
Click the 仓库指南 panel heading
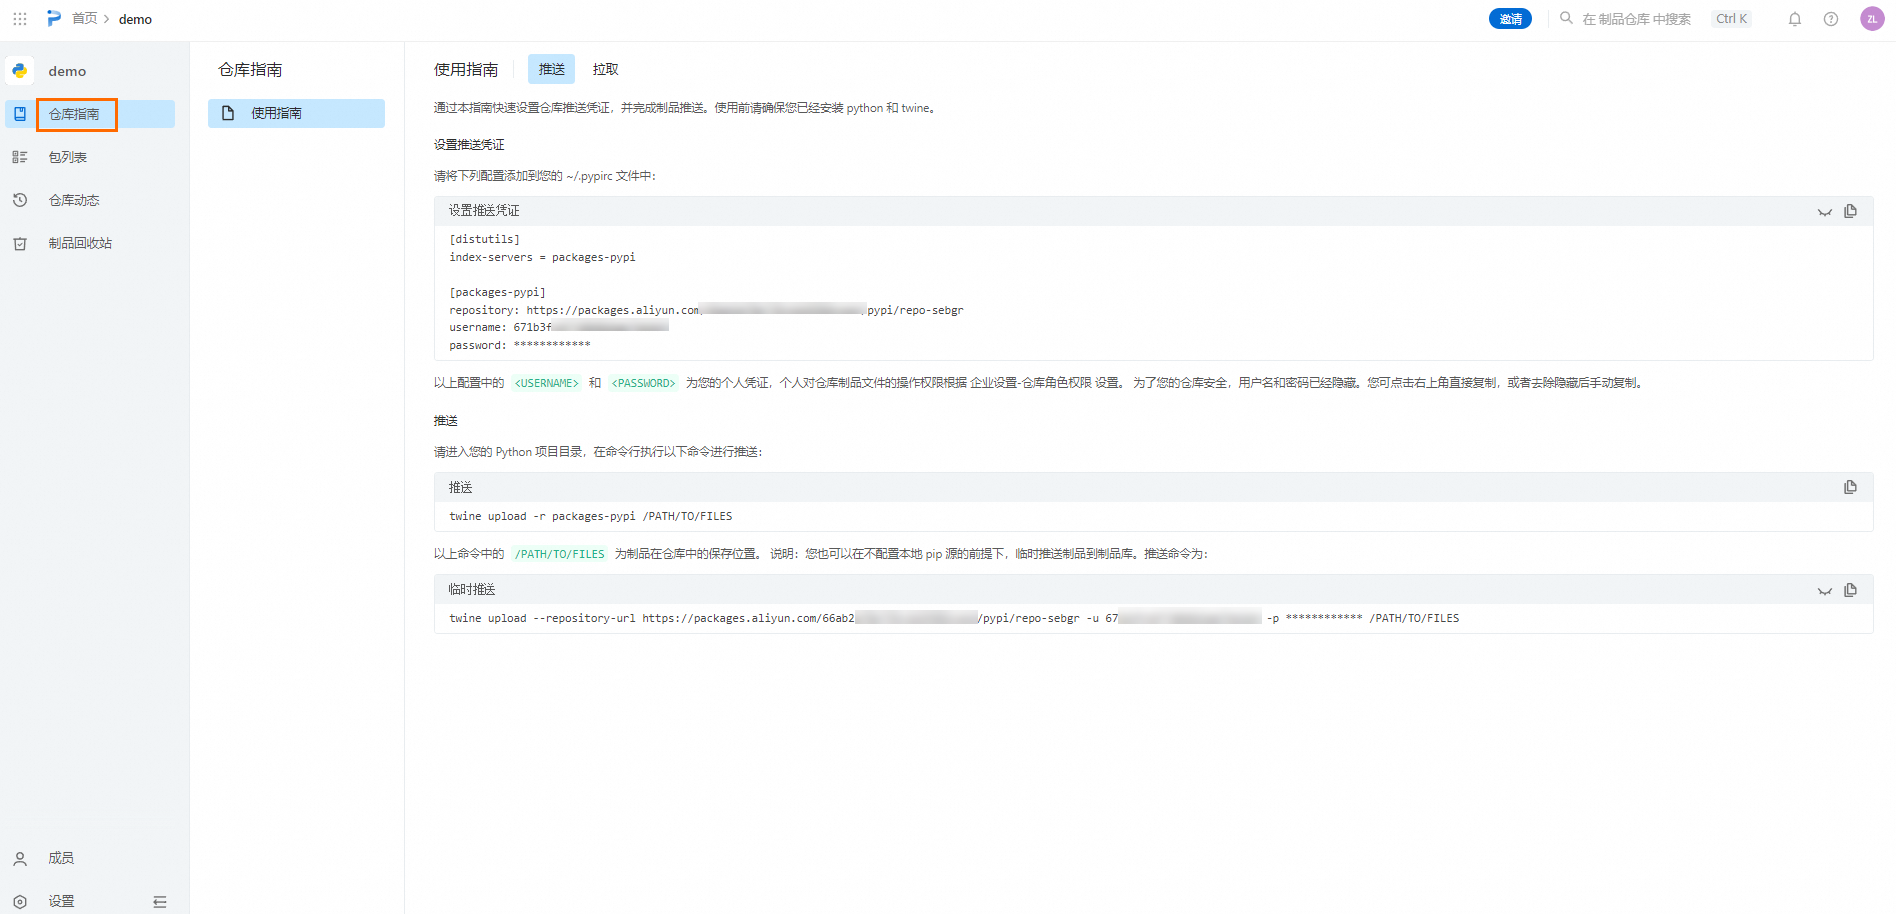pos(250,69)
